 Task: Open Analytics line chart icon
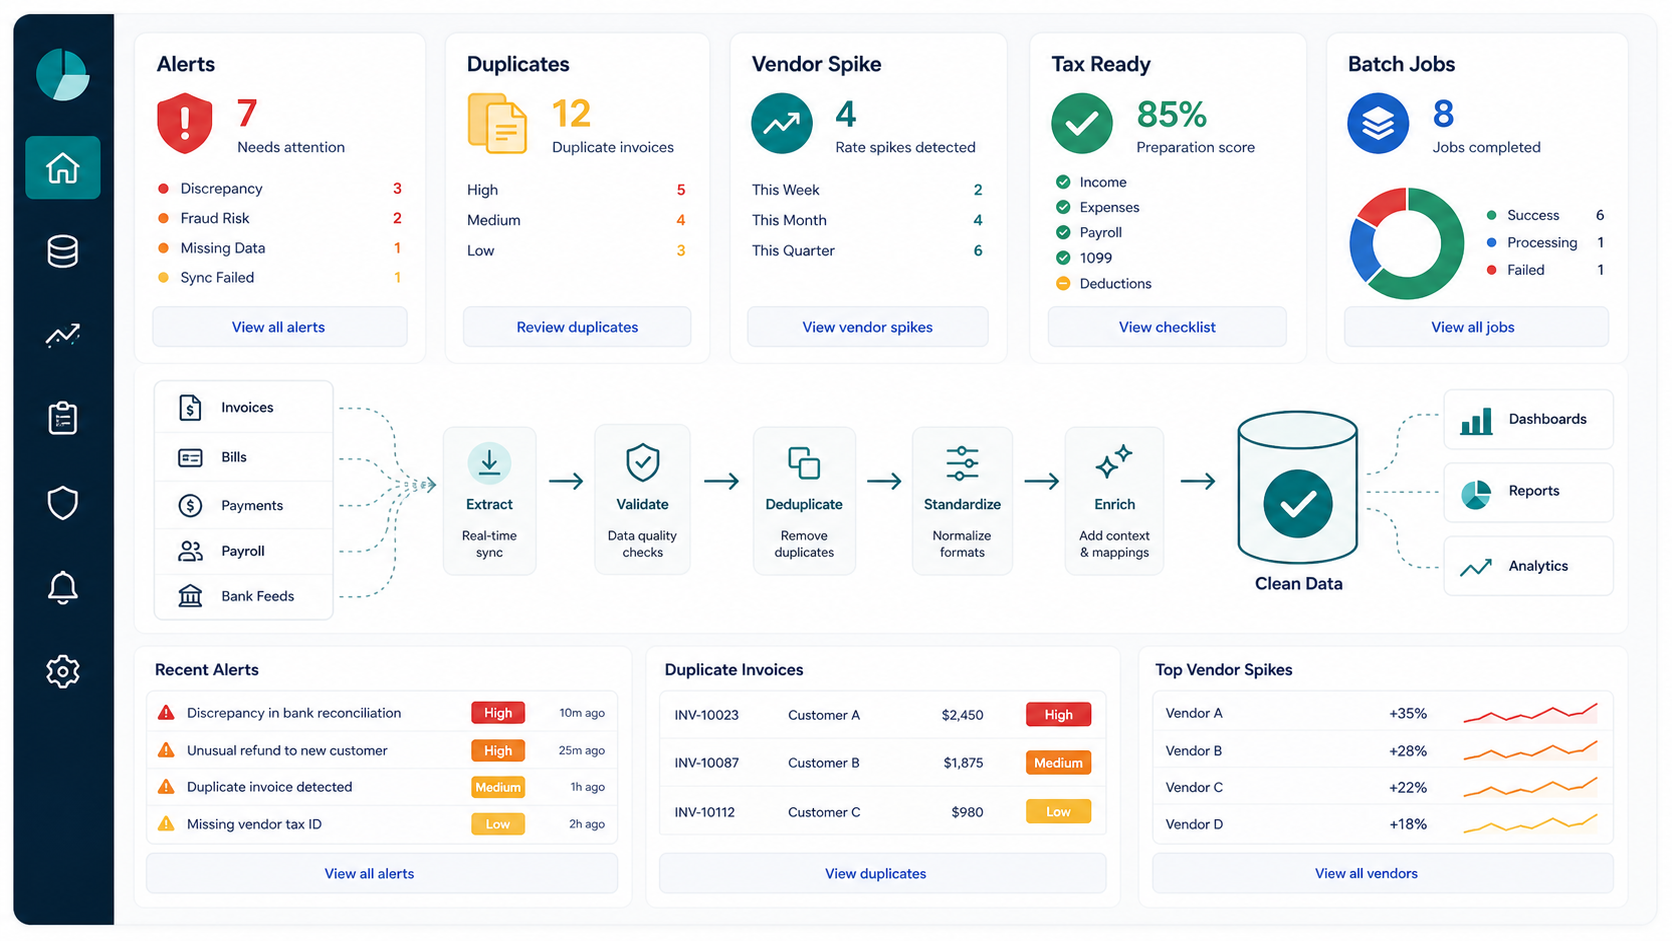(x=1476, y=568)
